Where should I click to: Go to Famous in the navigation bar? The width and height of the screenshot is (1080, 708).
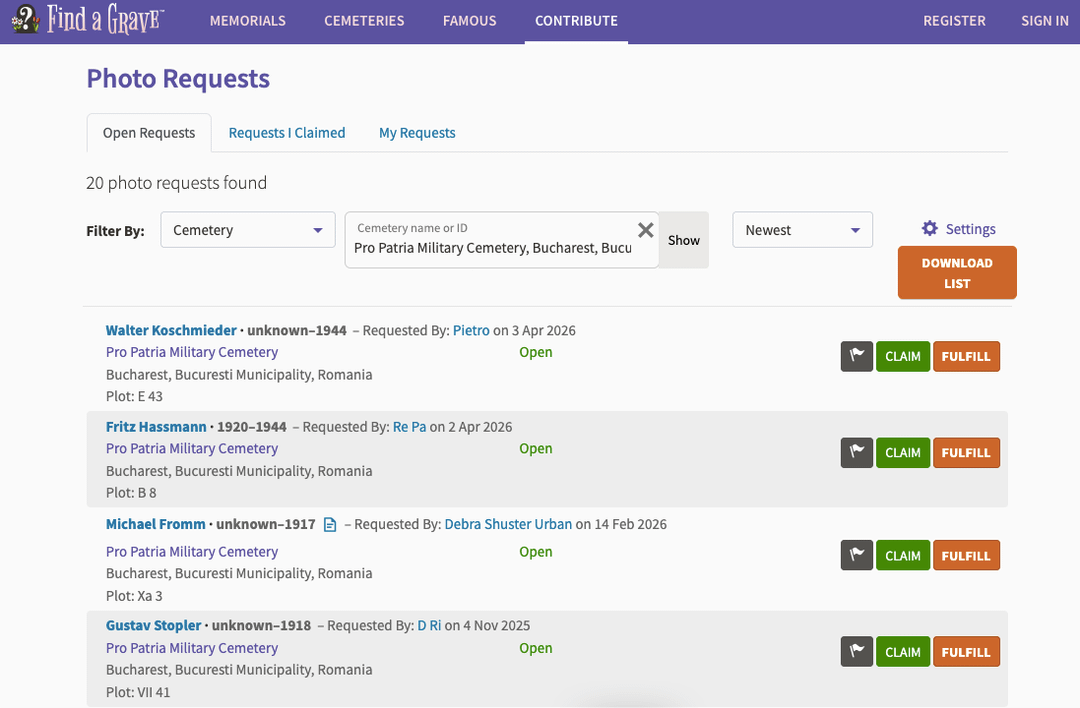click(470, 21)
